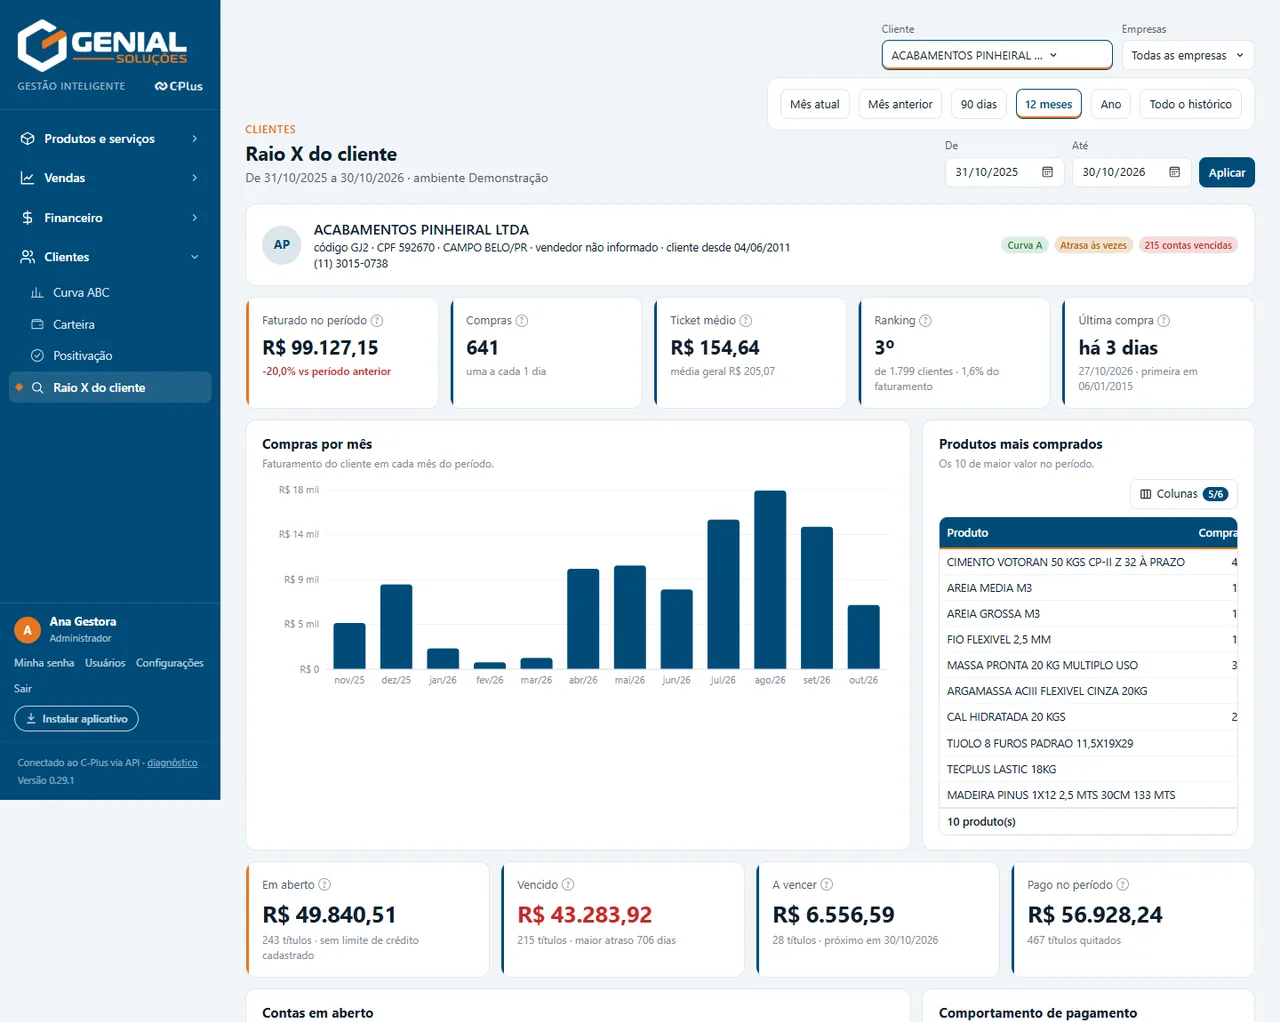Select the 90 dias period
1280x1022 pixels.
[979, 104]
